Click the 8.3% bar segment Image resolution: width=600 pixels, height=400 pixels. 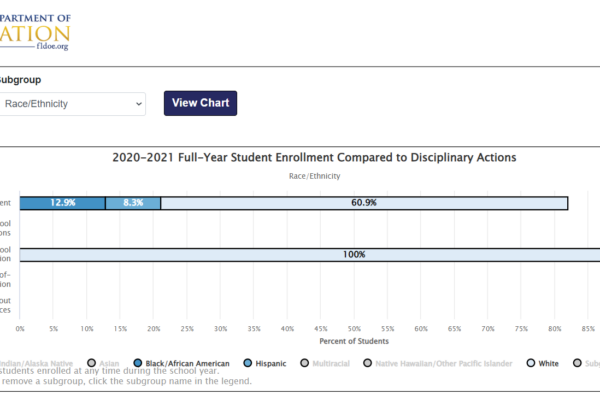click(x=133, y=203)
